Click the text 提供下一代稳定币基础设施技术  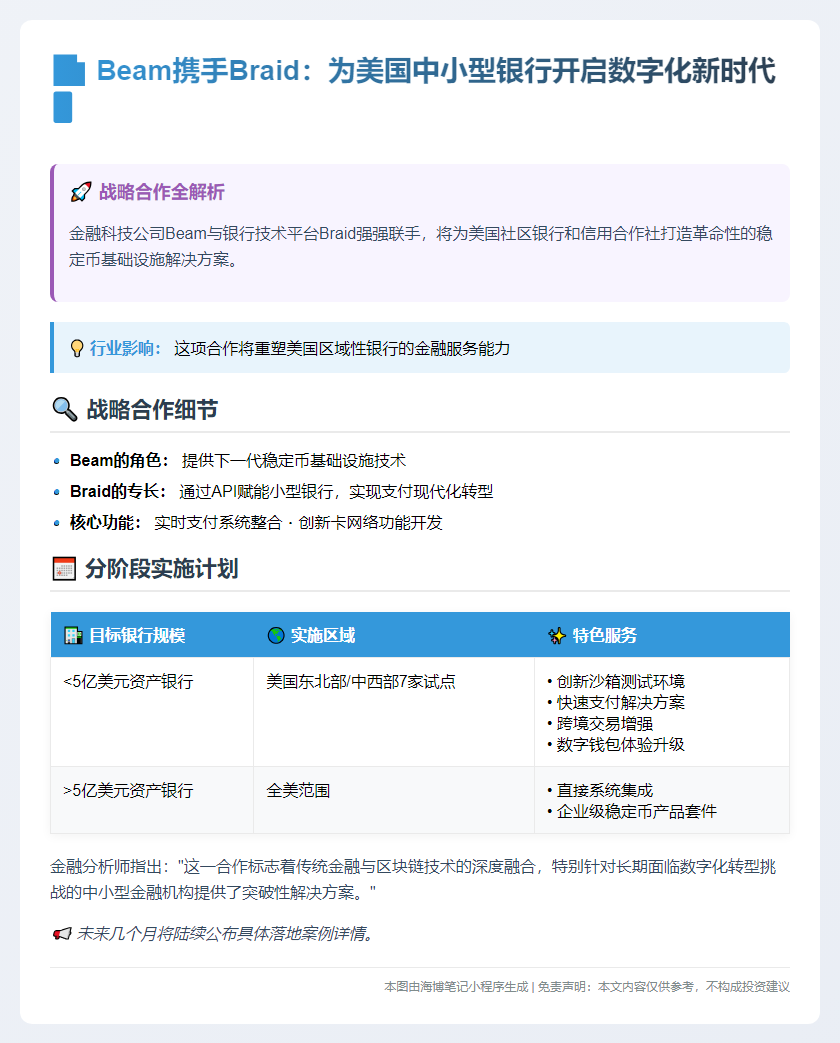(294, 460)
